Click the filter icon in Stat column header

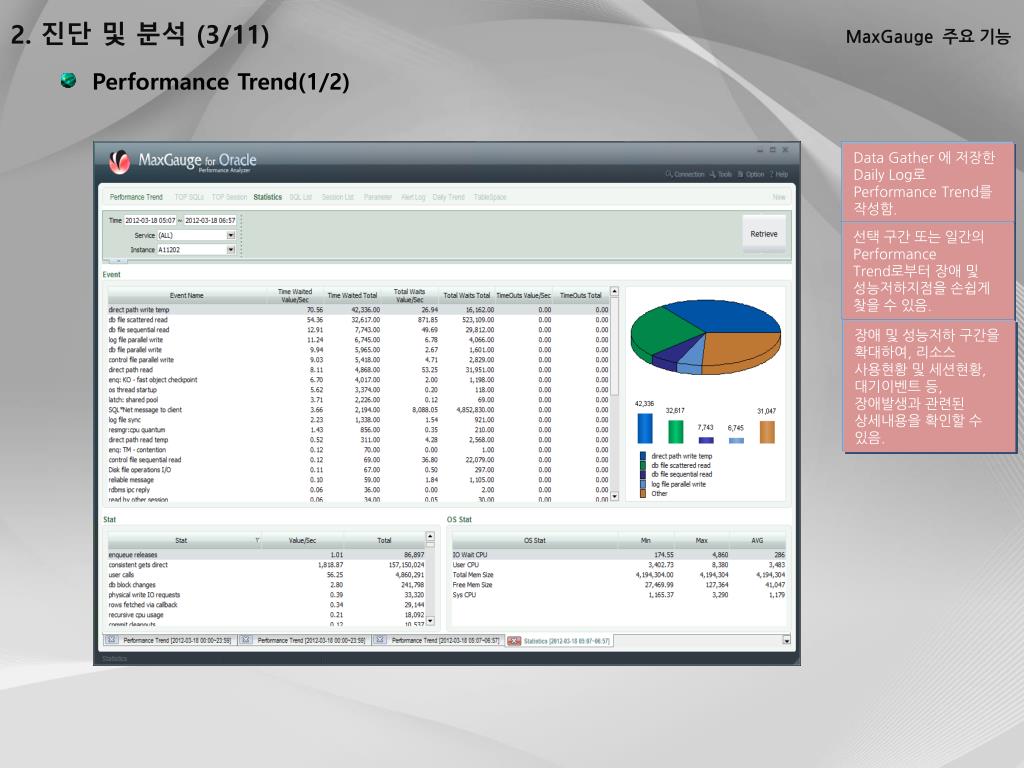[257, 540]
